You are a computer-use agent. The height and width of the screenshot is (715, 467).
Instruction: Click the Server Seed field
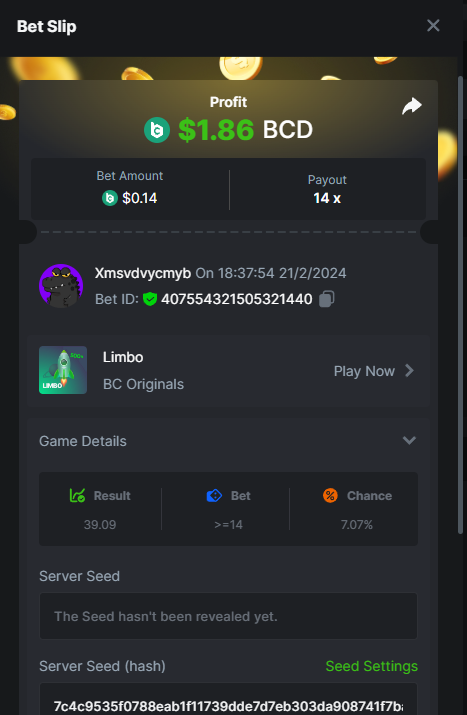[x=228, y=616]
